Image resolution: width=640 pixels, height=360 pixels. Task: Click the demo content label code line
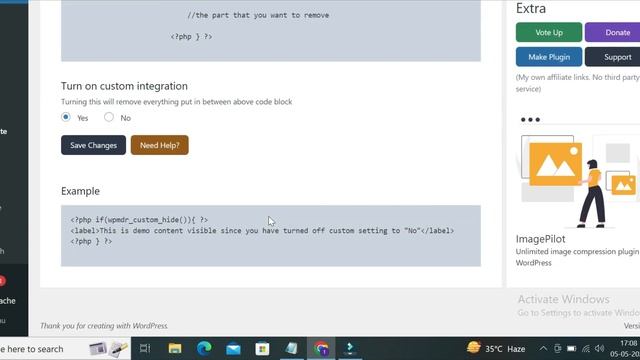[262, 231]
